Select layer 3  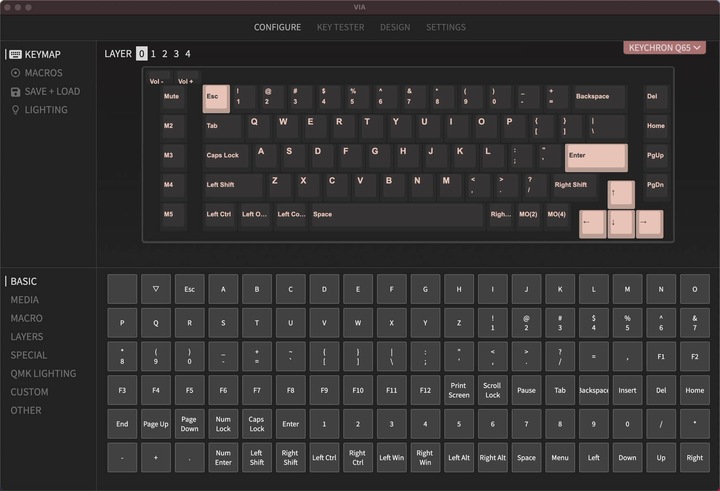click(176, 54)
